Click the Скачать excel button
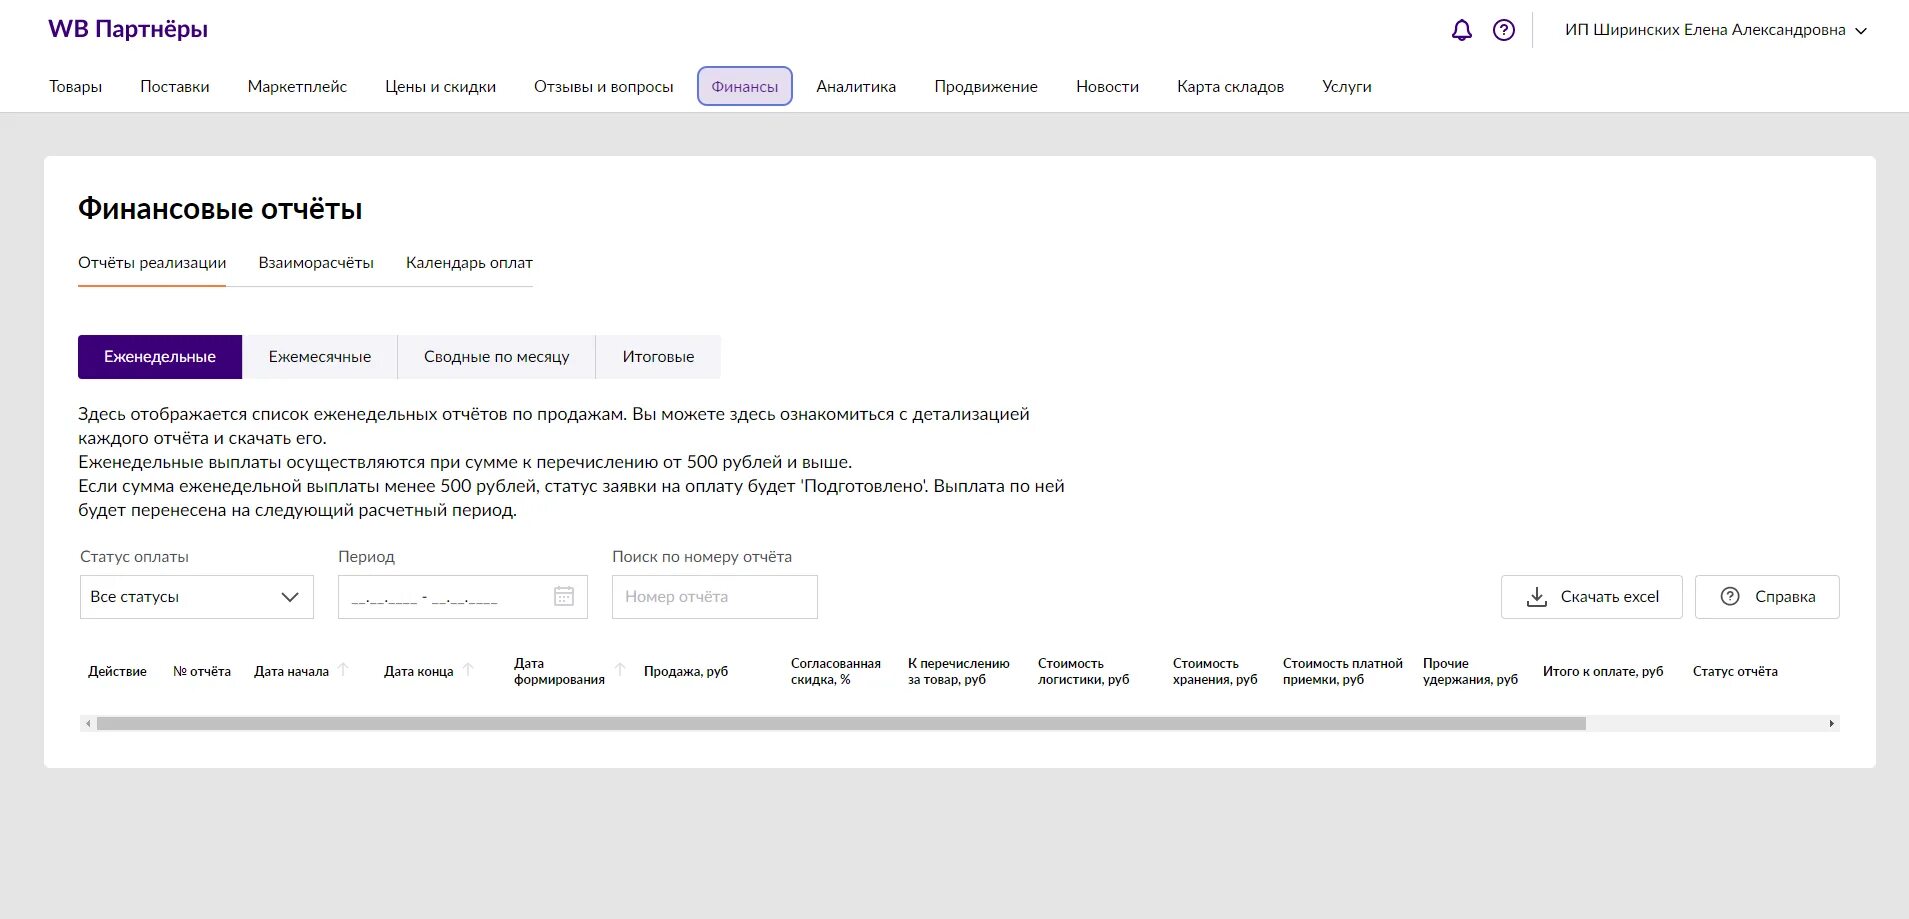 pos(1592,597)
